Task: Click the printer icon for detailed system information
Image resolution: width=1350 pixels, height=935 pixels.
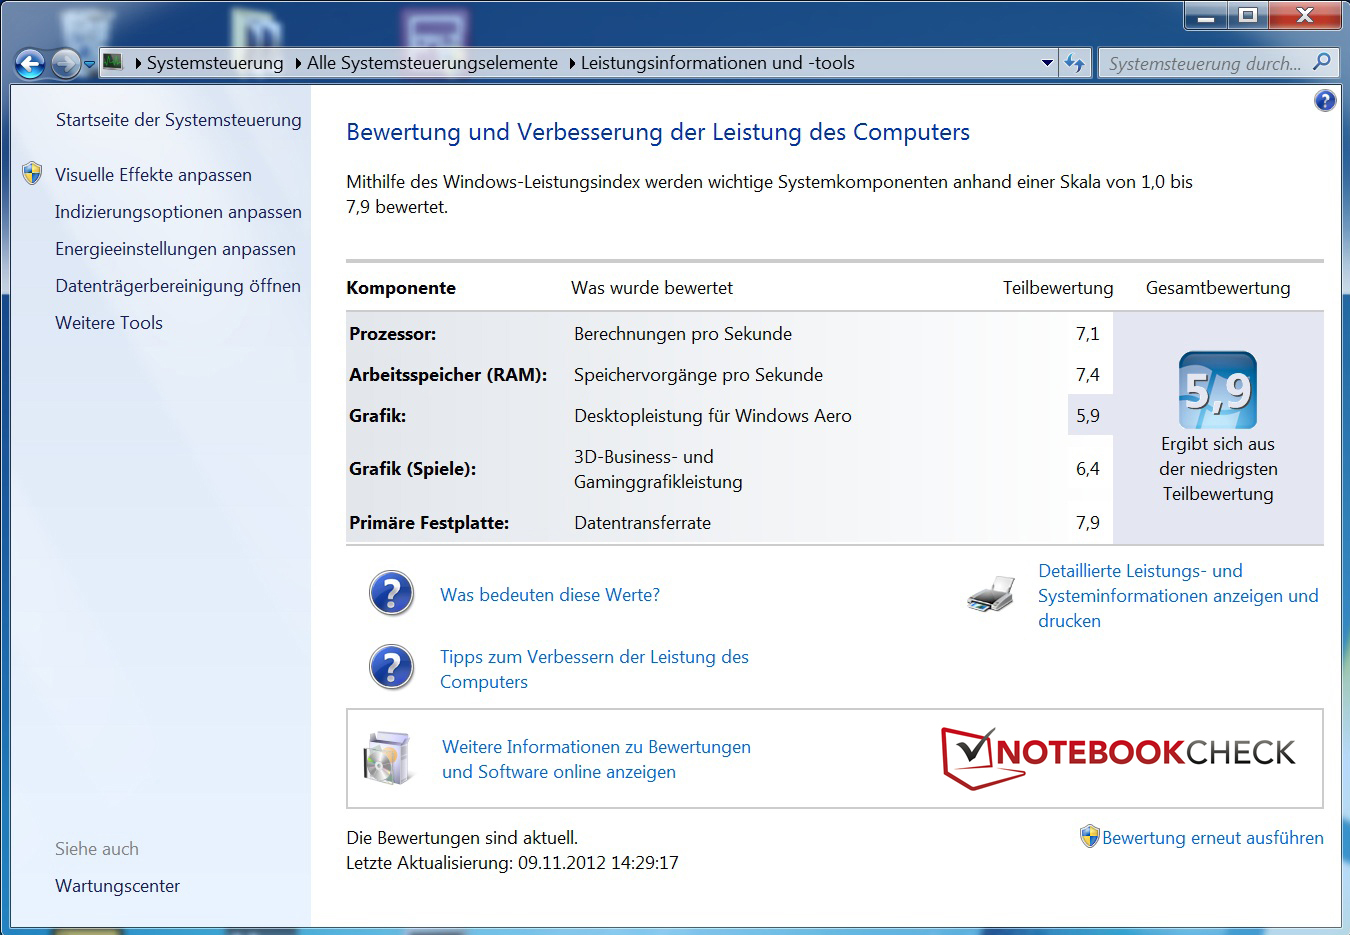Action: click(991, 595)
